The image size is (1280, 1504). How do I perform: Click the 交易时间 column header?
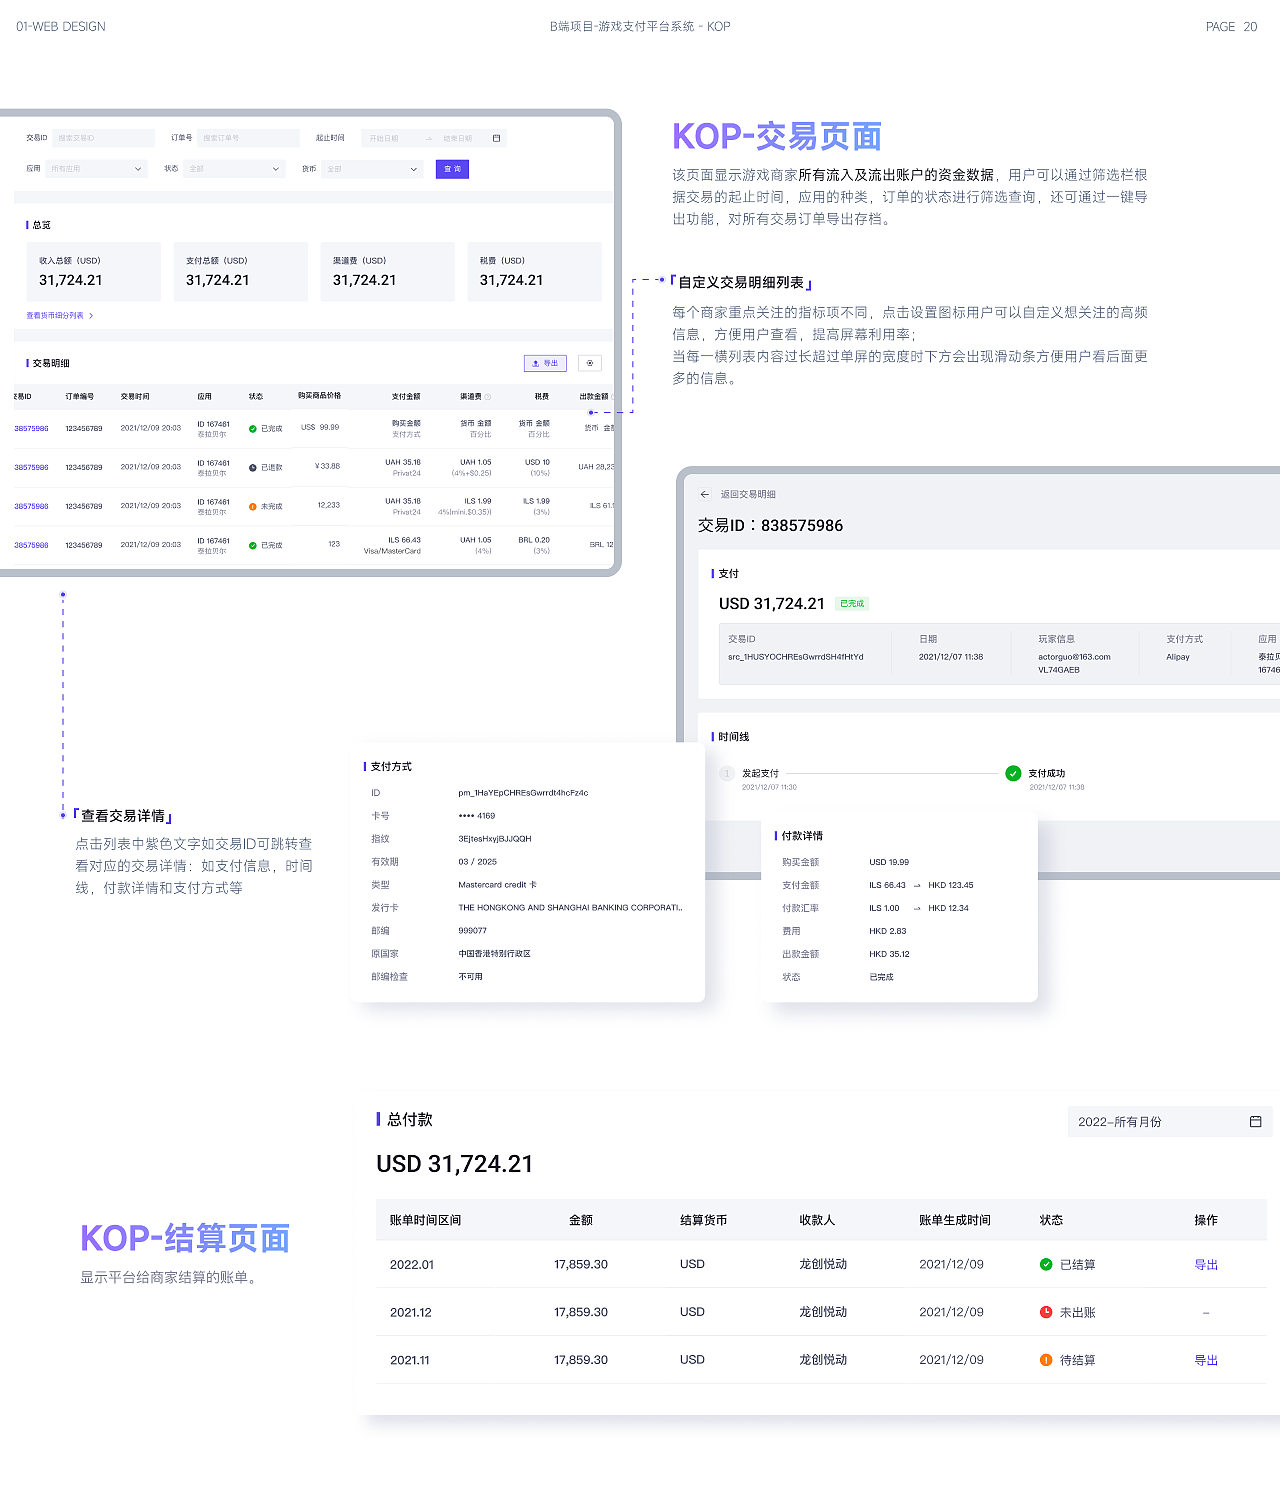click(x=135, y=397)
